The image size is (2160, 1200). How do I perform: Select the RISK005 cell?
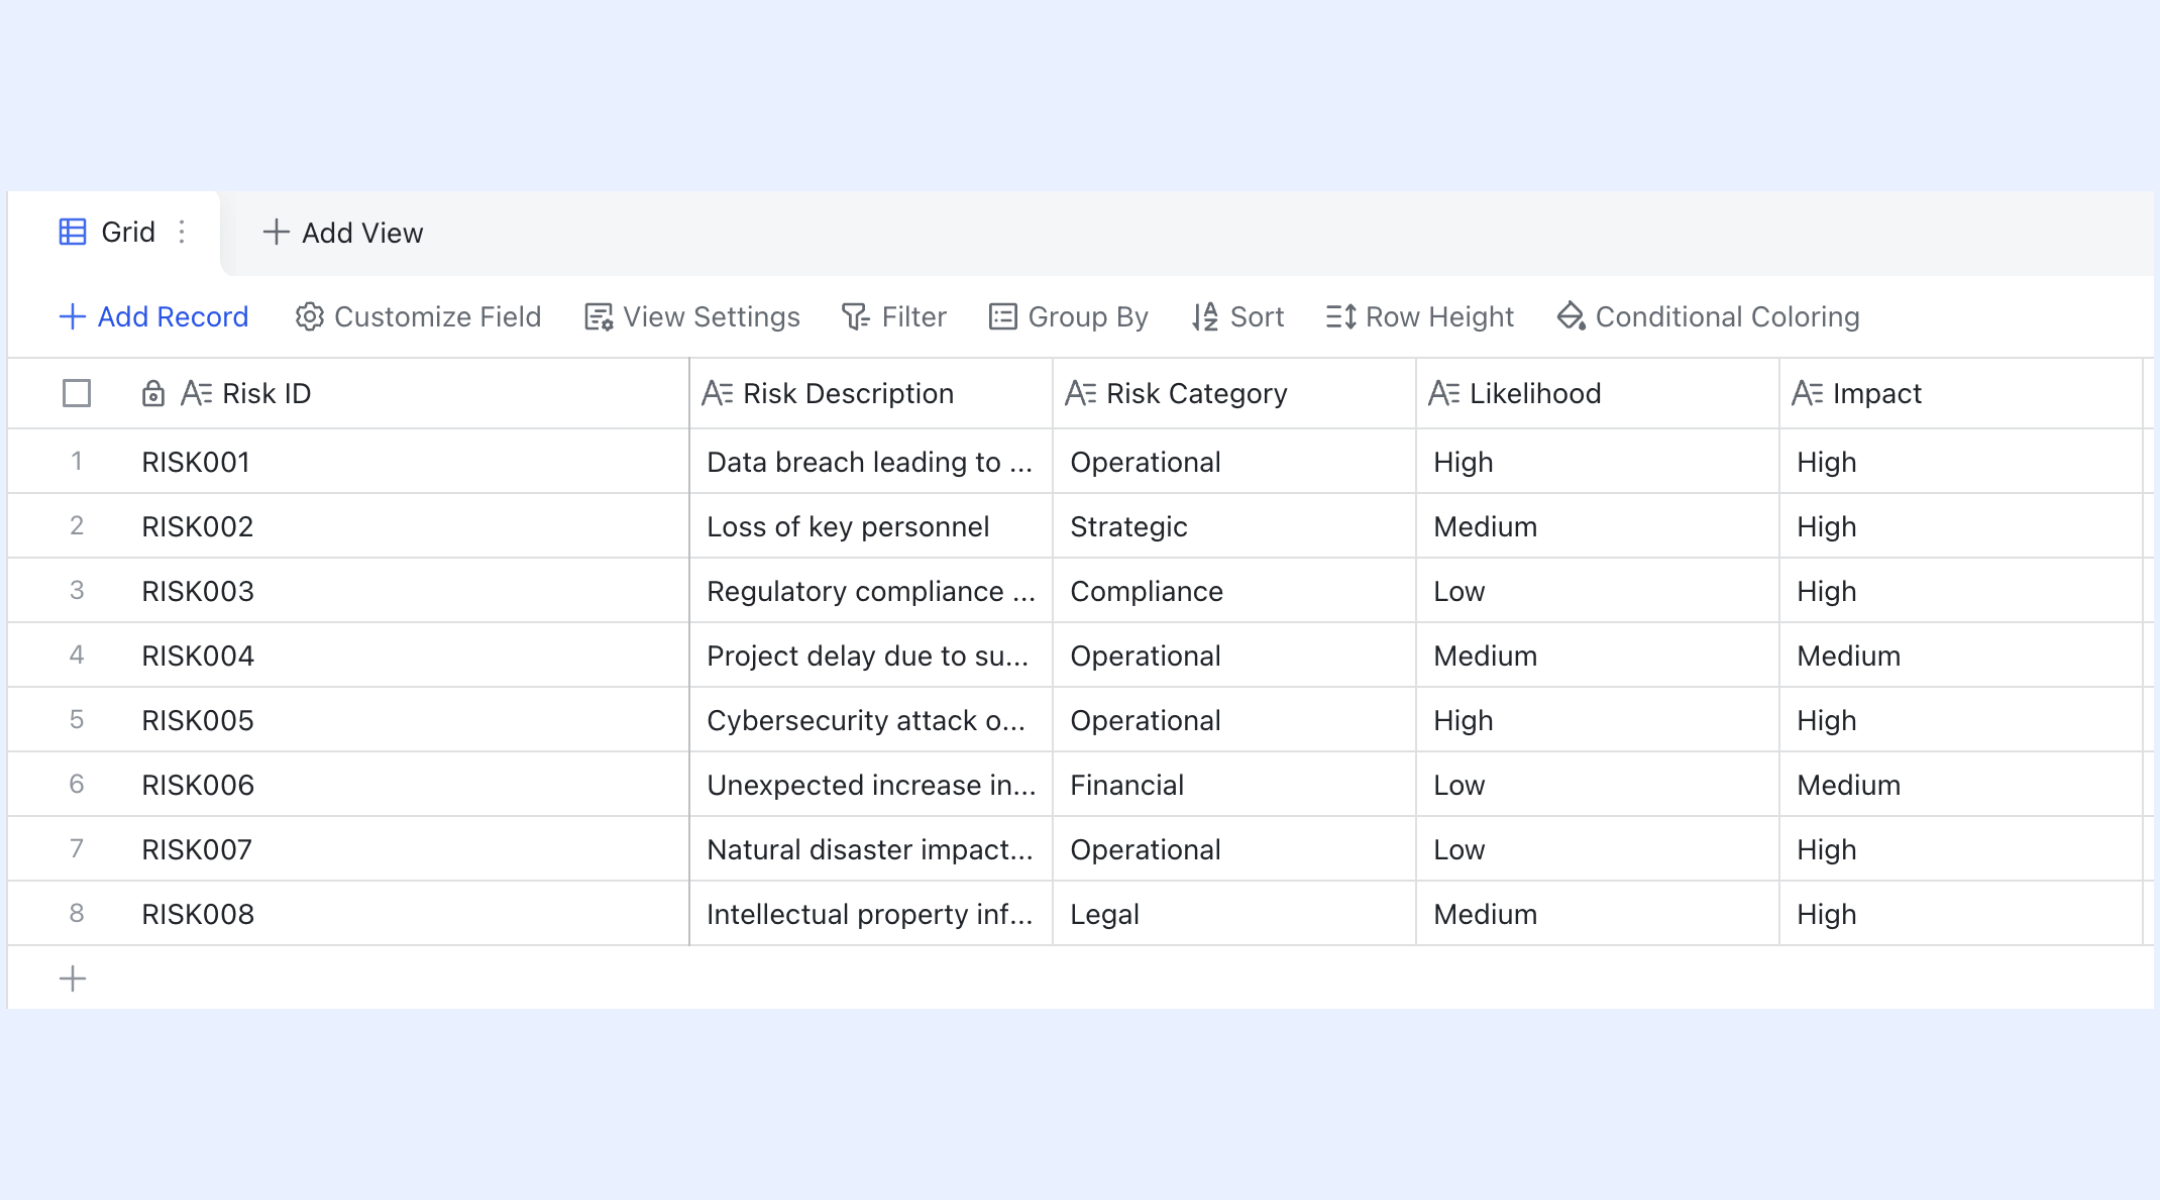(x=408, y=720)
